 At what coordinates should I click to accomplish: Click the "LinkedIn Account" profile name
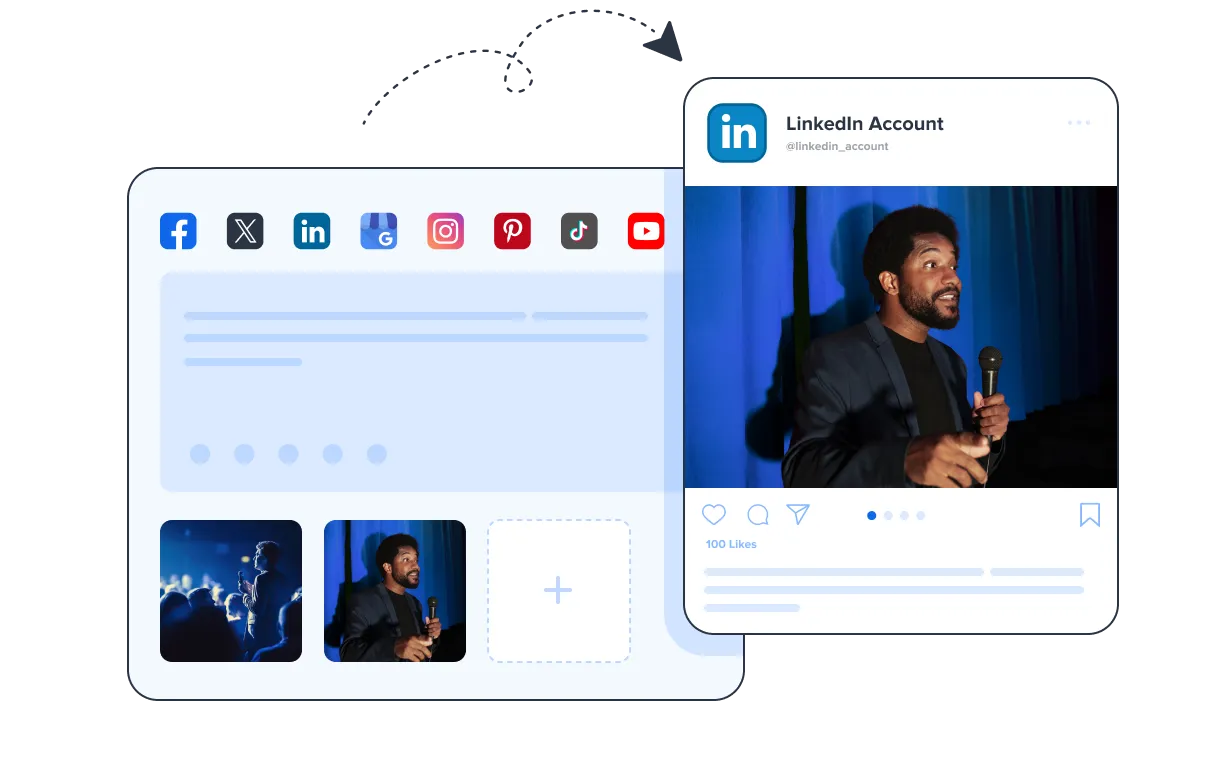pos(865,124)
